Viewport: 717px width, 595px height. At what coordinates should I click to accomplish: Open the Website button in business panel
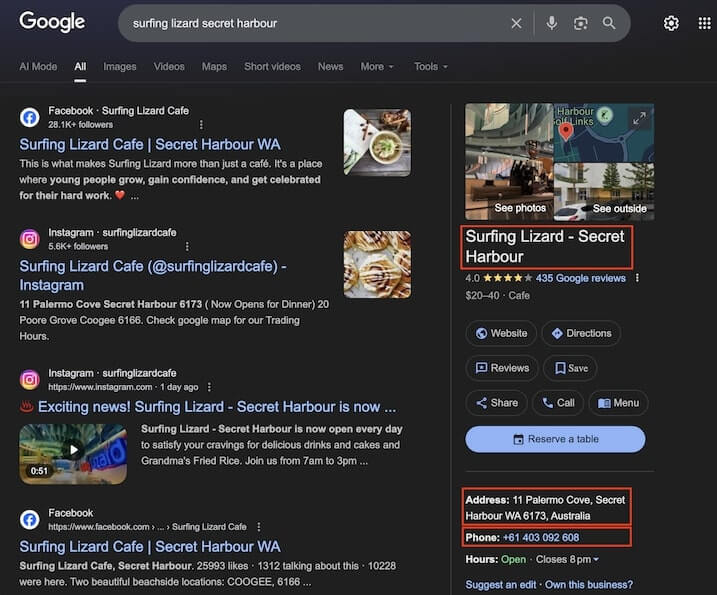501,333
